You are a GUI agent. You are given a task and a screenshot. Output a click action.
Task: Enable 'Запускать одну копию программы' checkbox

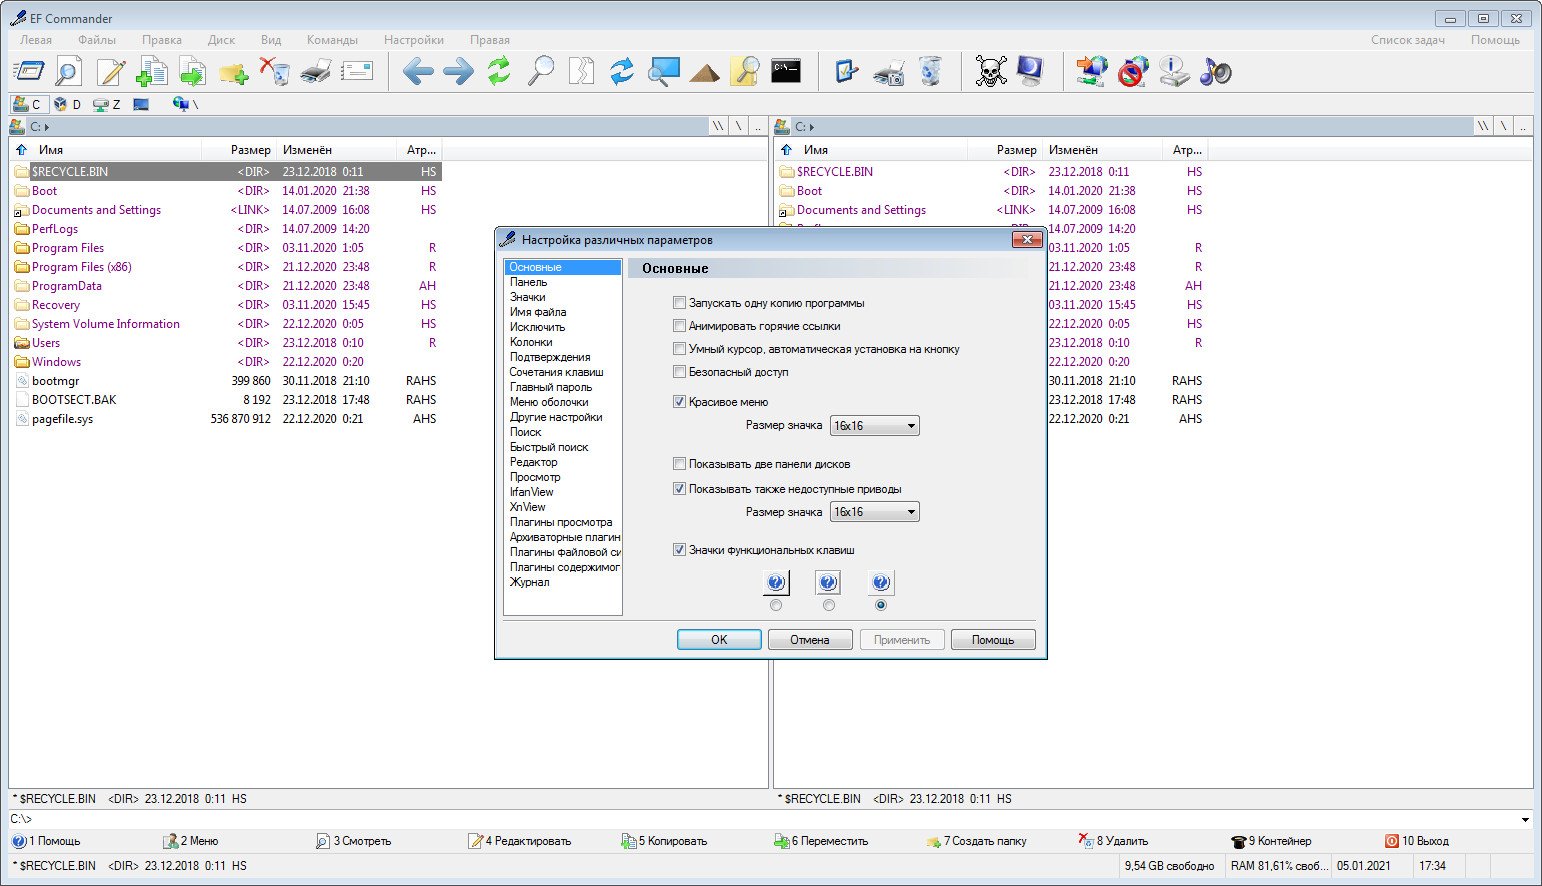click(680, 303)
